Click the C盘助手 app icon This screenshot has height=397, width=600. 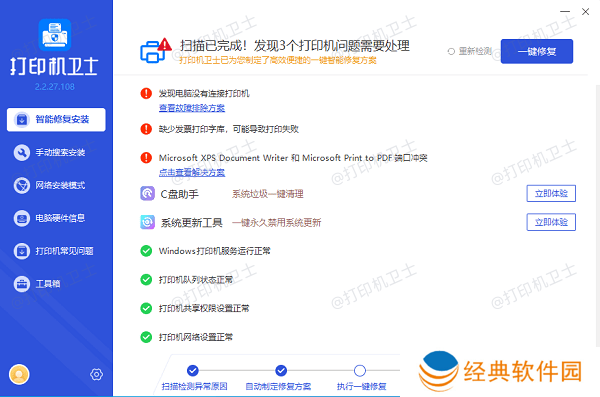click(147, 194)
